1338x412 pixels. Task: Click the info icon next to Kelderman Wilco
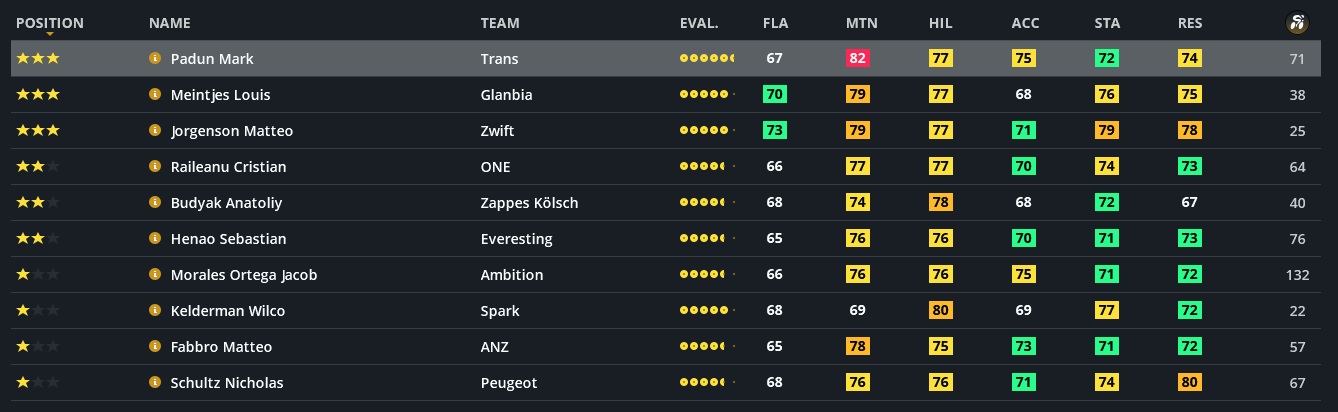click(155, 311)
